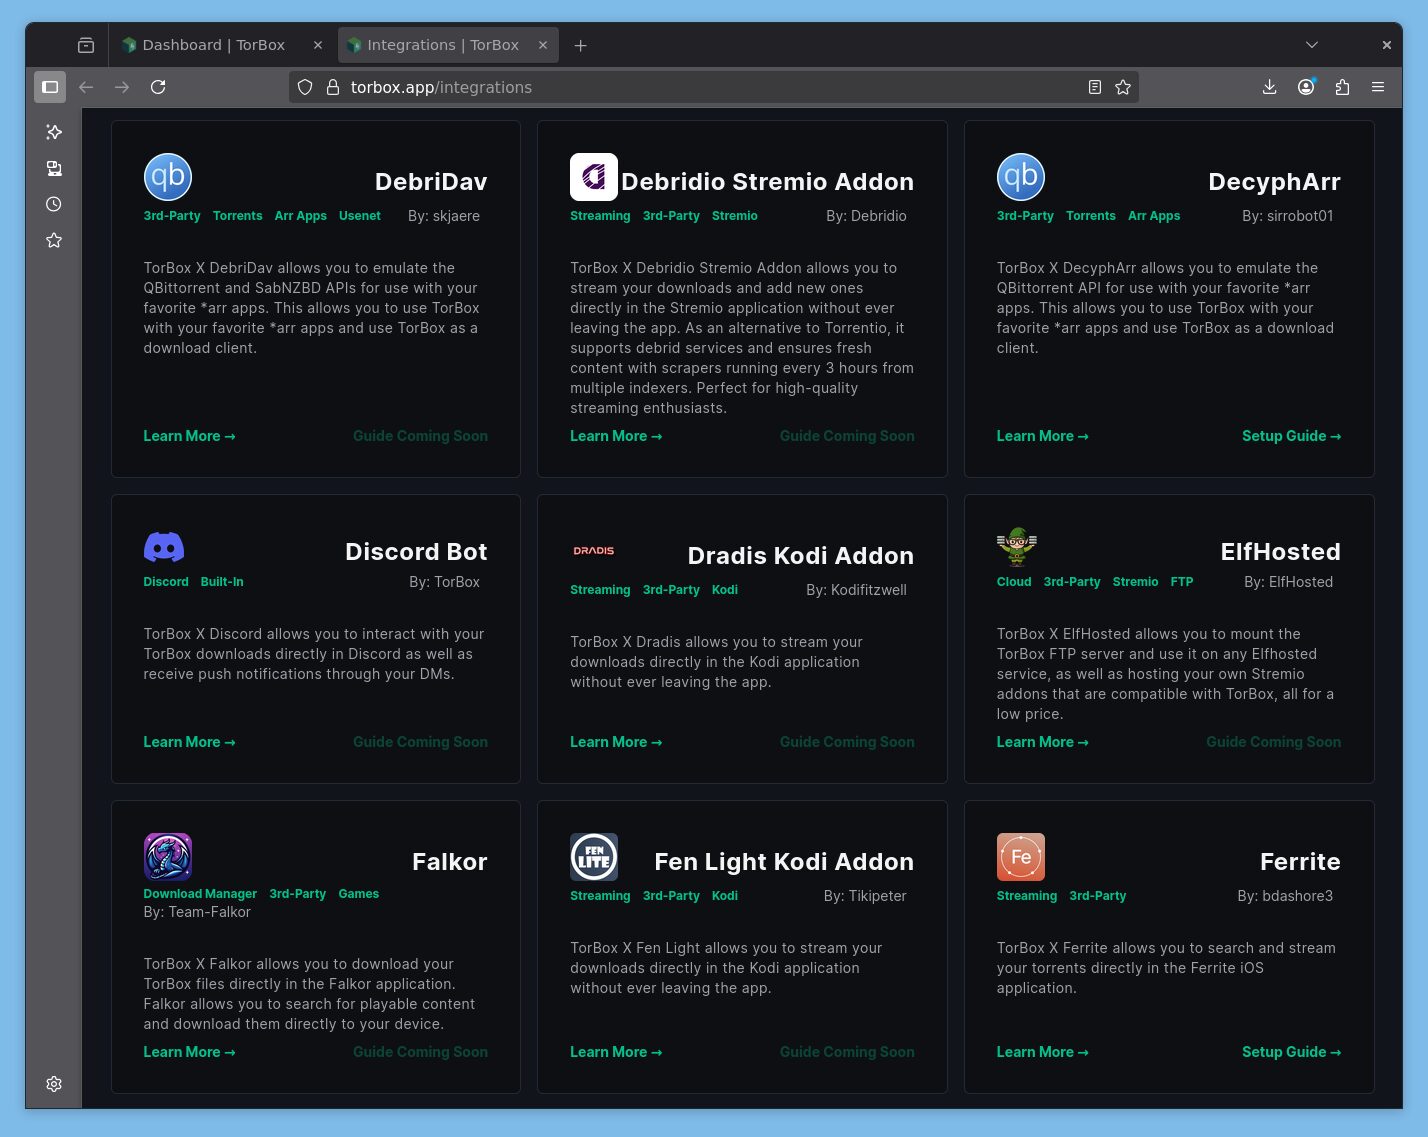
Task: Open sidebar settings gear icon
Action: (x=54, y=1084)
